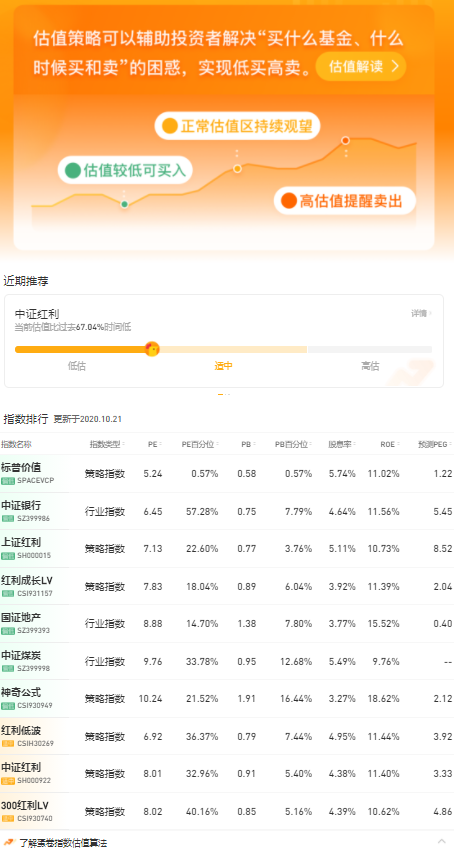The height and width of the screenshot is (852, 470).
Task: Collapse the 了解蛋卷指数估值算法 section chevron
Action: (442, 842)
